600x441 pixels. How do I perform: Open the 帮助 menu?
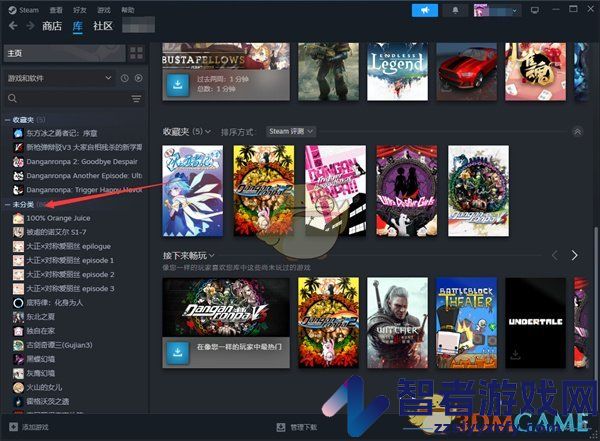(127, 10)
